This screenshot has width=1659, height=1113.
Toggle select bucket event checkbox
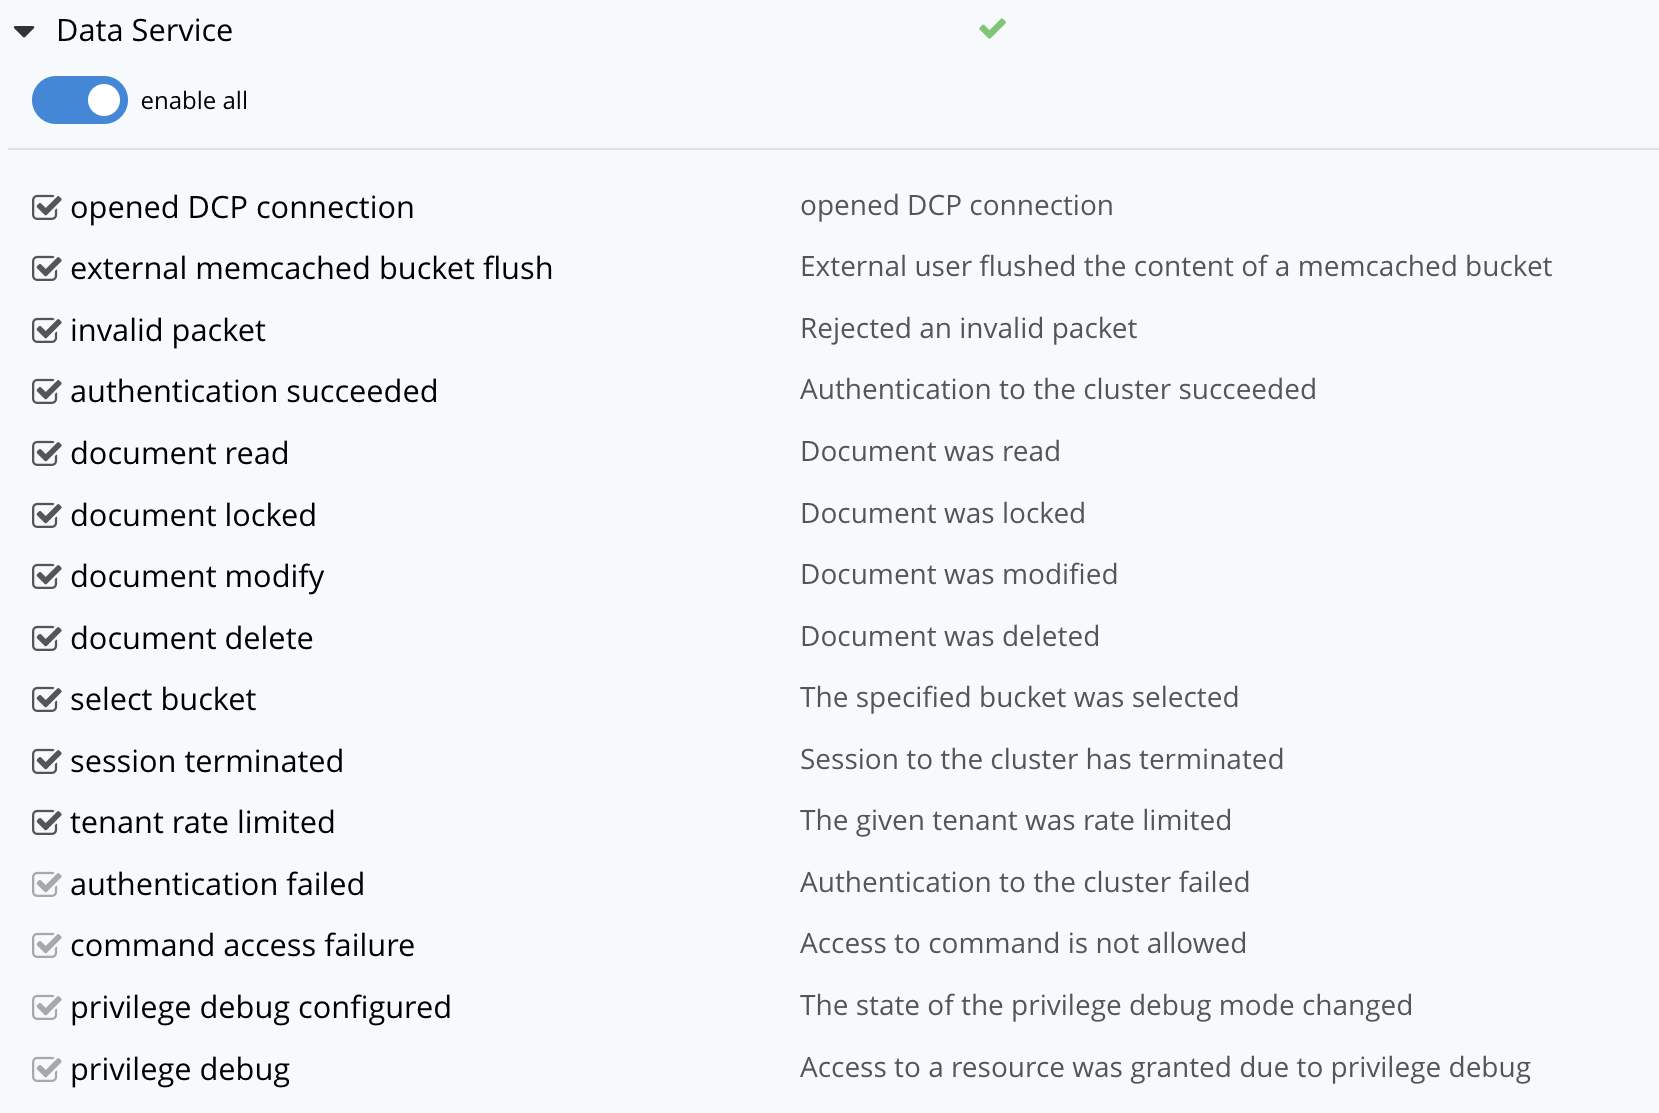pos(46,699)
